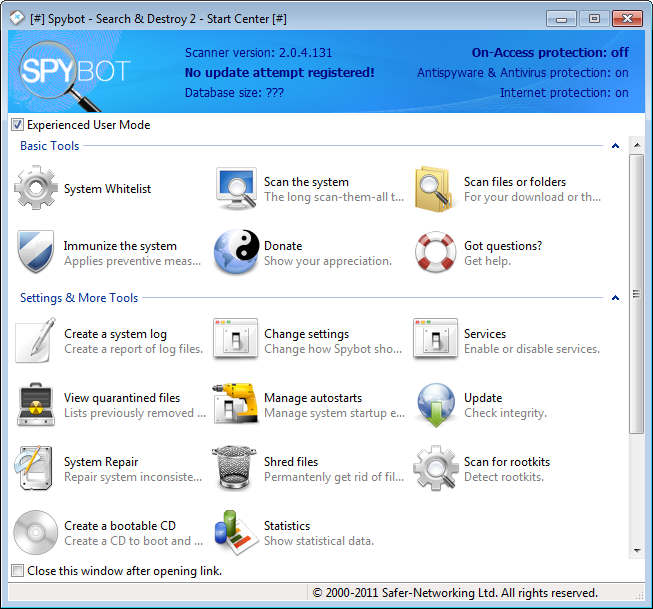Open Change settings
The image size is (653, 609).
307,334
